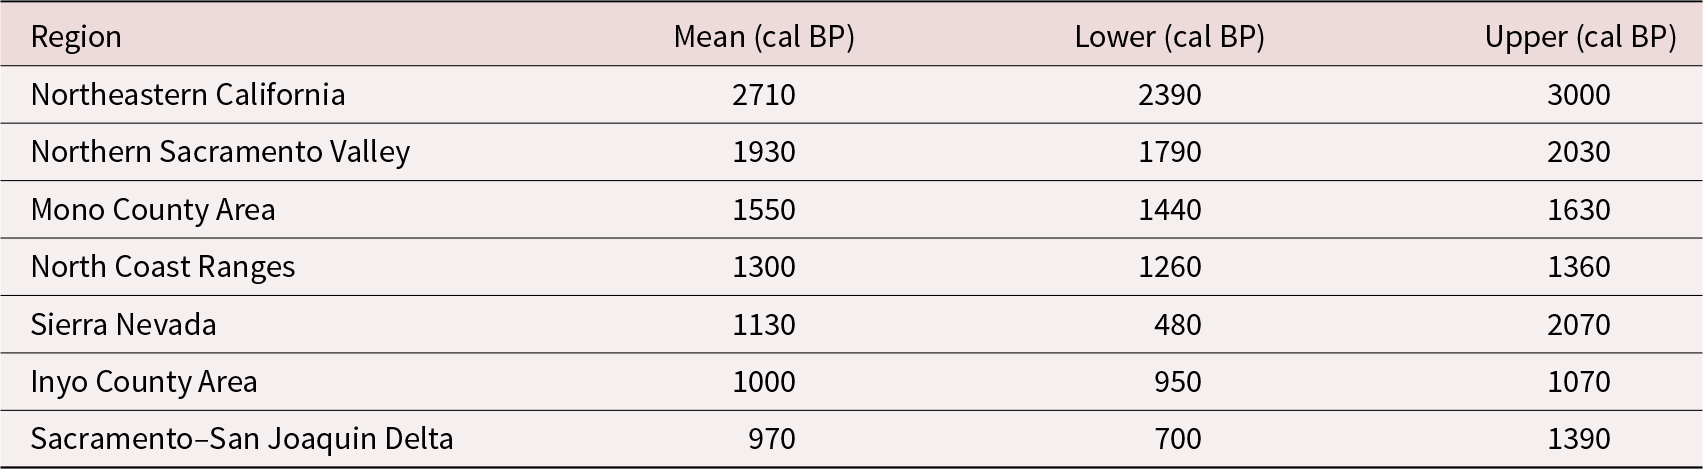This screenshot has width=1703, height=469.
Task: Select Inyo County's mean value 1000
Action: [764, 382]
